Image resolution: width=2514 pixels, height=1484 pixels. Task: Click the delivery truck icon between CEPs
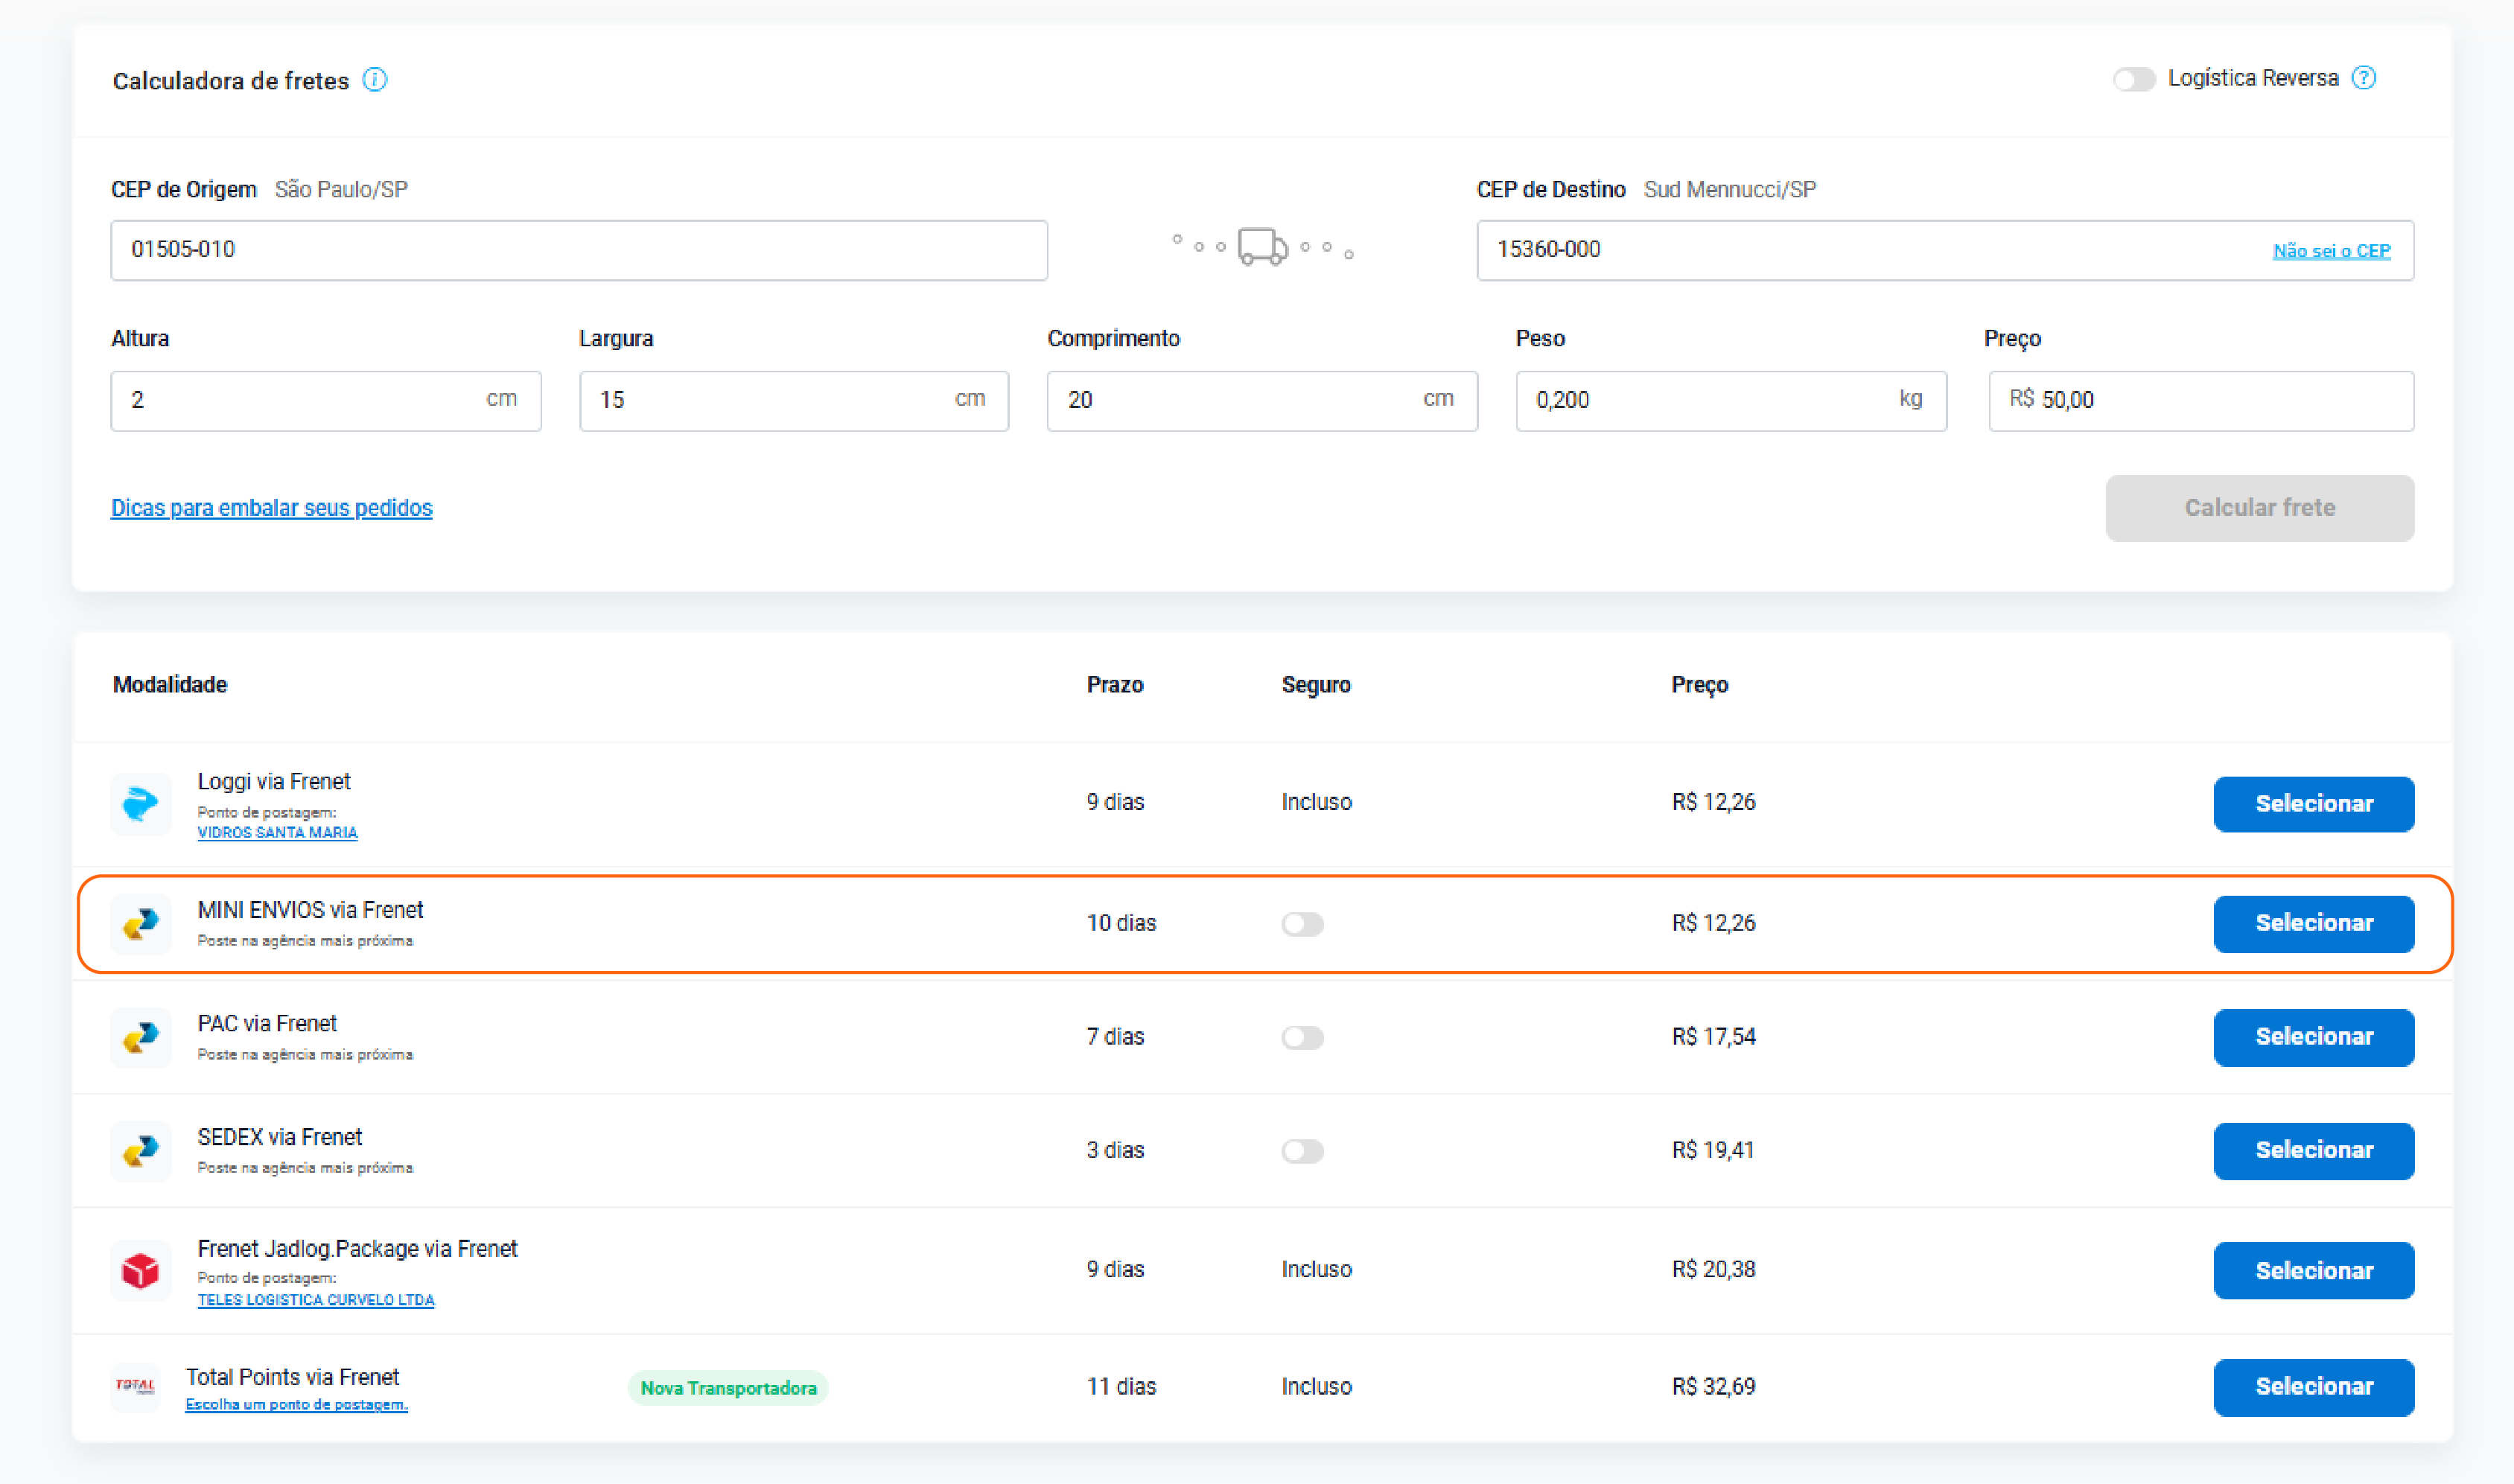(x=1262, y=246)
